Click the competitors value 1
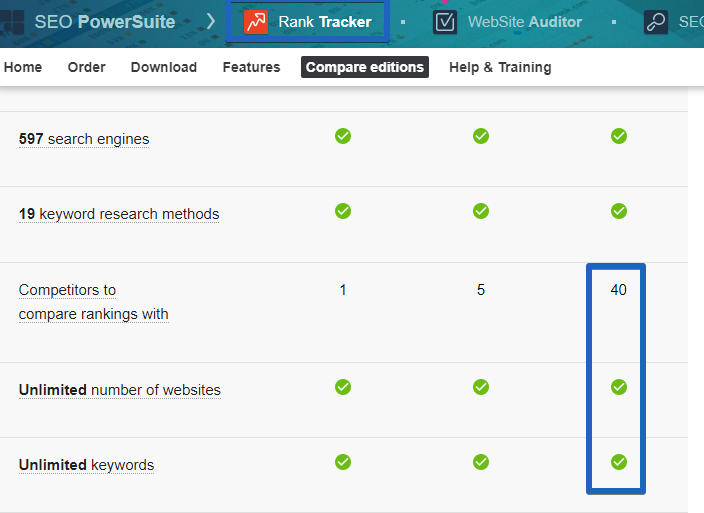The height and width of the screenshot is (513, 704). tap(343, 290)
